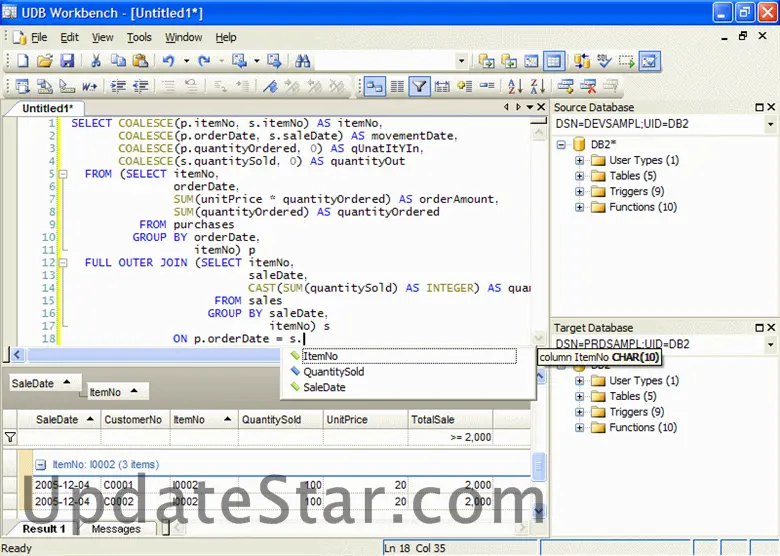Screen dimensions: 780x556
Task: Click the editor horizontal scrollbar
Action: (153, 355)
